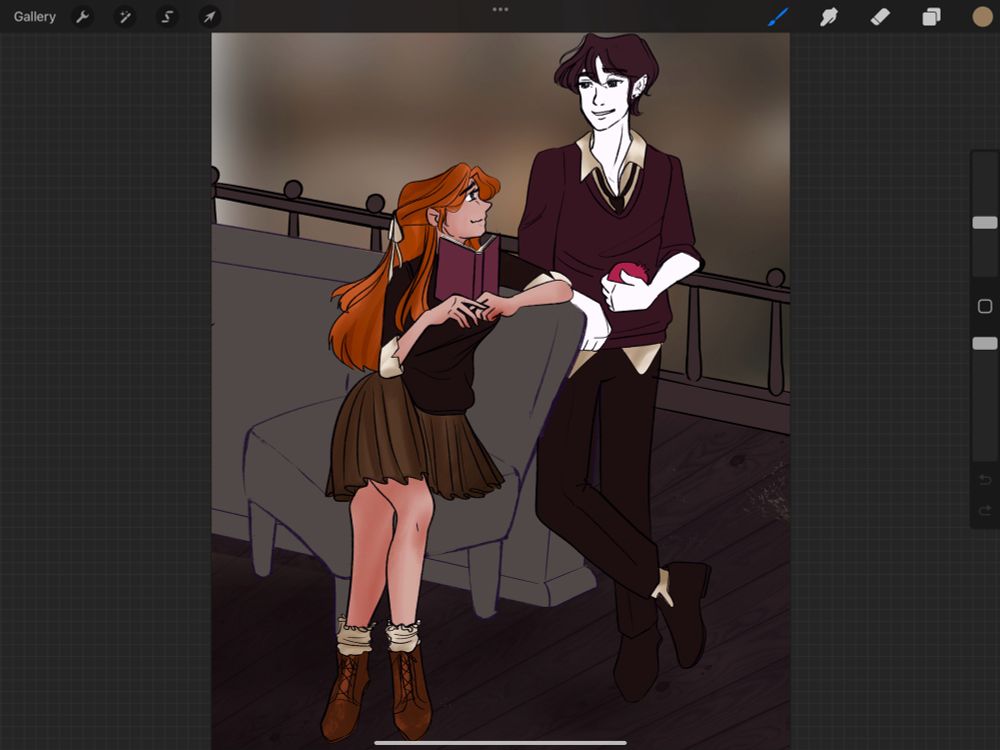The width and height of the screenshot is (1000, 750).
Task: Tap the home indicator bar at bottom
Action: pos(500,742)
